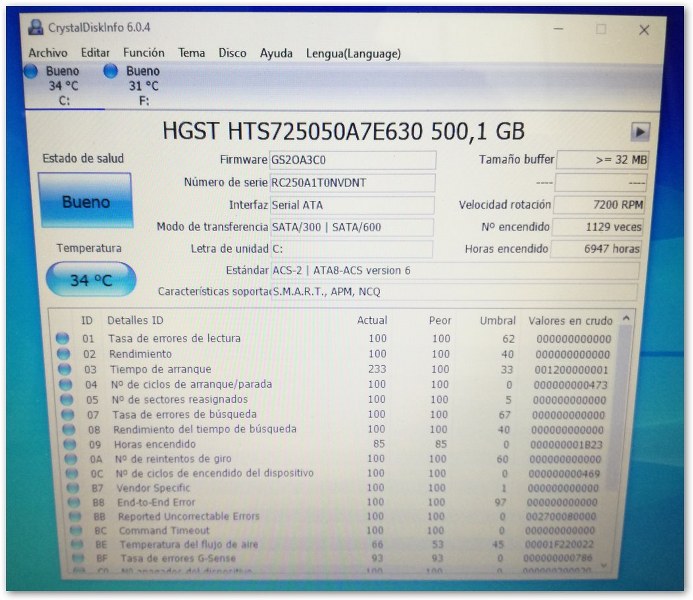Click the status dot for attribute 07
Viewport: 693px width, 600px height.
pos(68,414)
